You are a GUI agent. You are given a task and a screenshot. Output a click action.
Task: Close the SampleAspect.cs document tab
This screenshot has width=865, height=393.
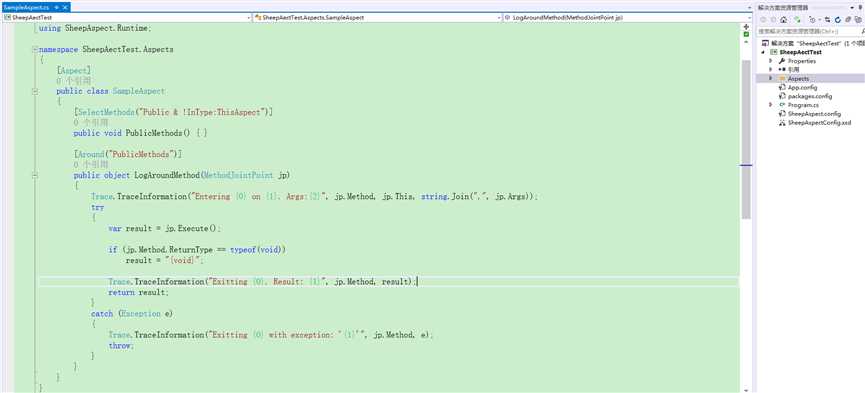point(65,7)
